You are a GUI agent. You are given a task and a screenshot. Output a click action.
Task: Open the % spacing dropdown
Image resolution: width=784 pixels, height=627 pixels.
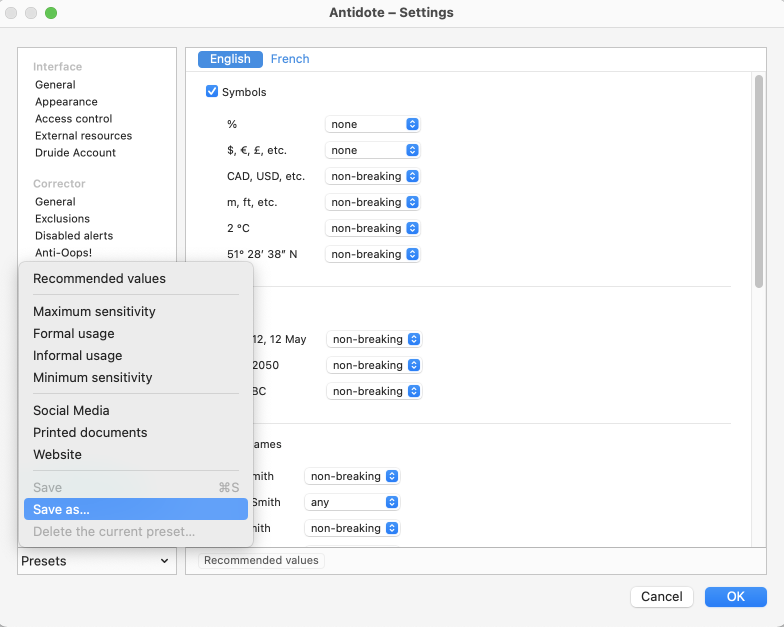[x=372, y=124]
